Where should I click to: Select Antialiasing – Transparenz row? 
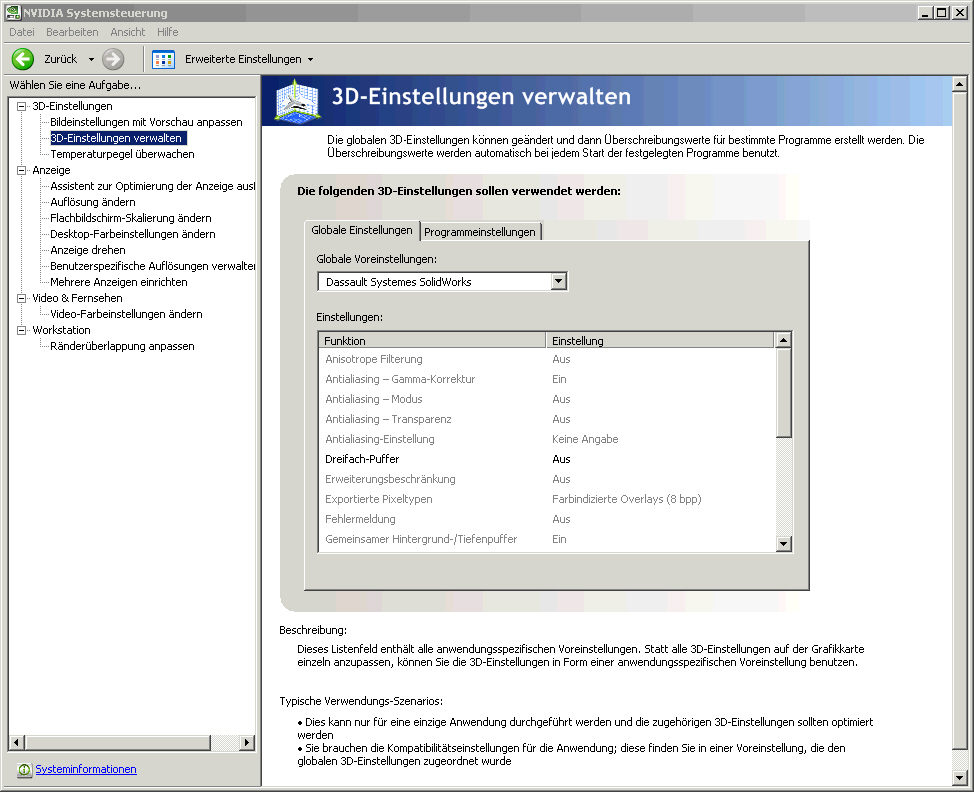tap(547, 419)
